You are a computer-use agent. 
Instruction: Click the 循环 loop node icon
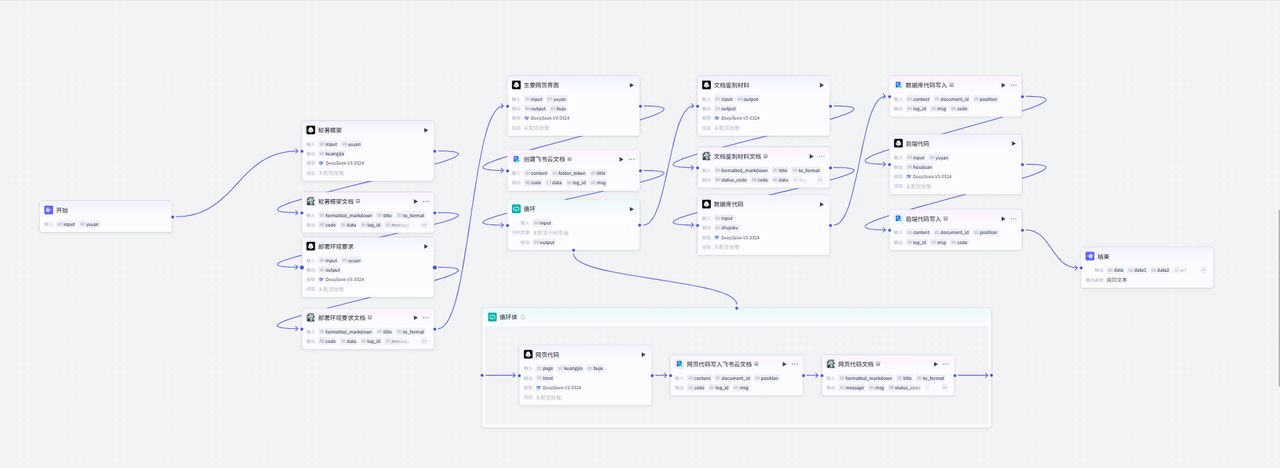516,209
